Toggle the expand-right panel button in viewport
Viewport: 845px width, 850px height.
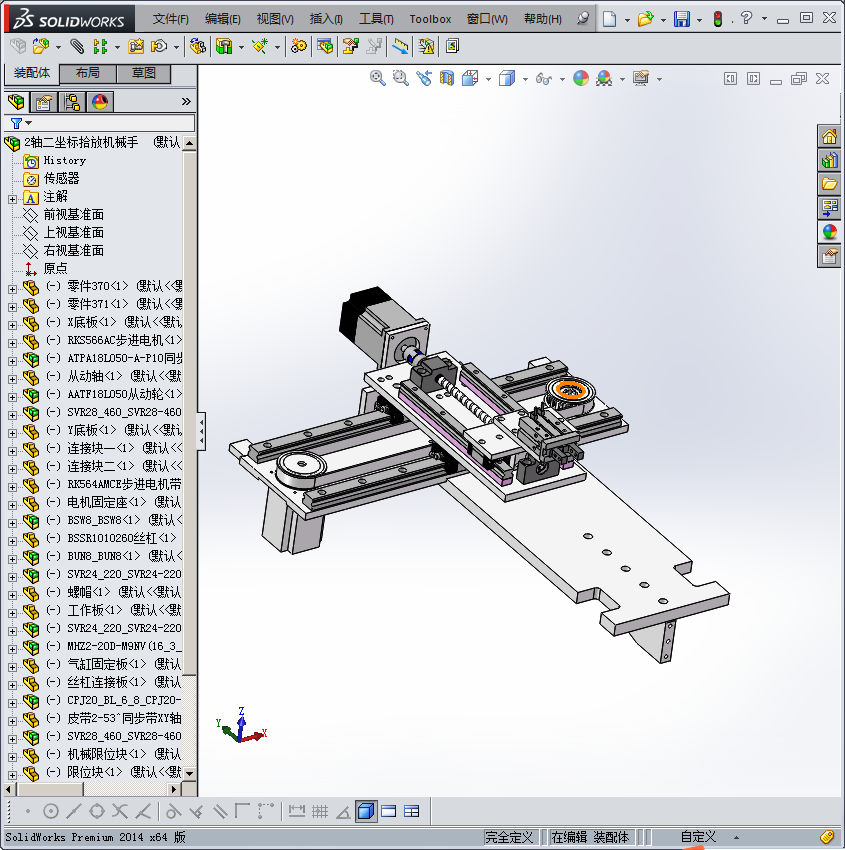[753, 79]
